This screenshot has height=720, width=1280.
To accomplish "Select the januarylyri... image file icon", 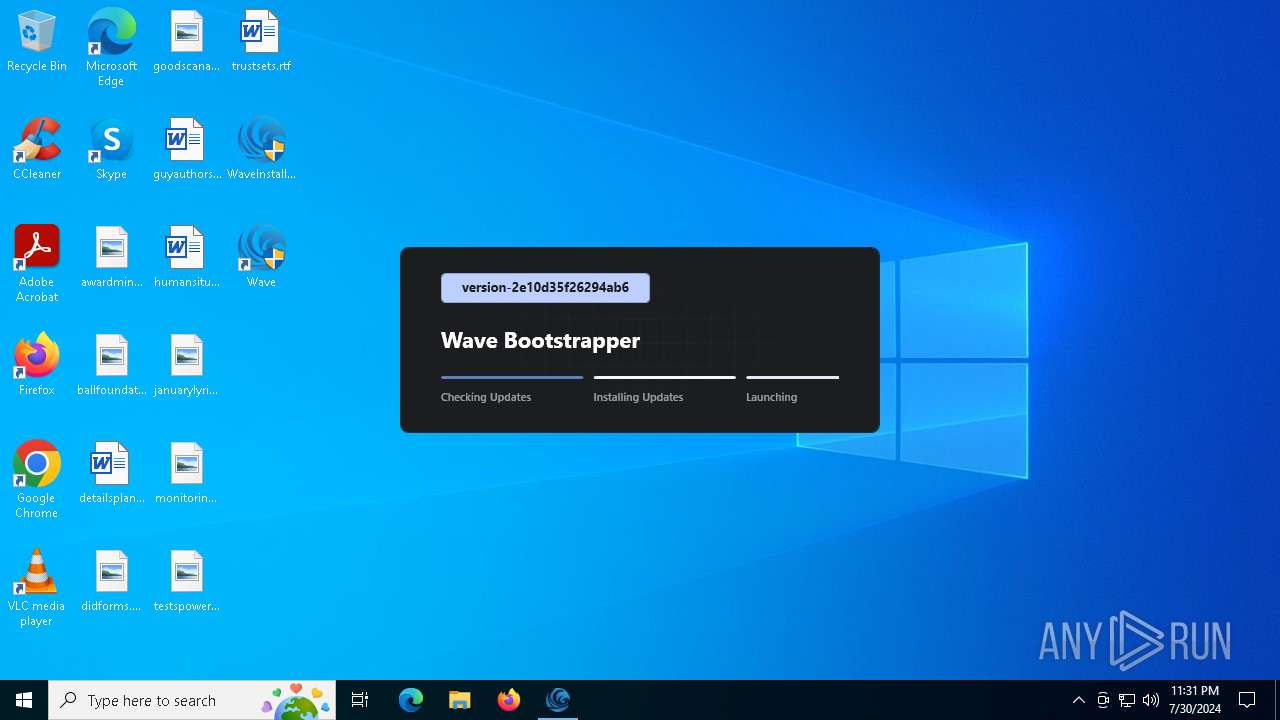I will [x=186, y=366].
